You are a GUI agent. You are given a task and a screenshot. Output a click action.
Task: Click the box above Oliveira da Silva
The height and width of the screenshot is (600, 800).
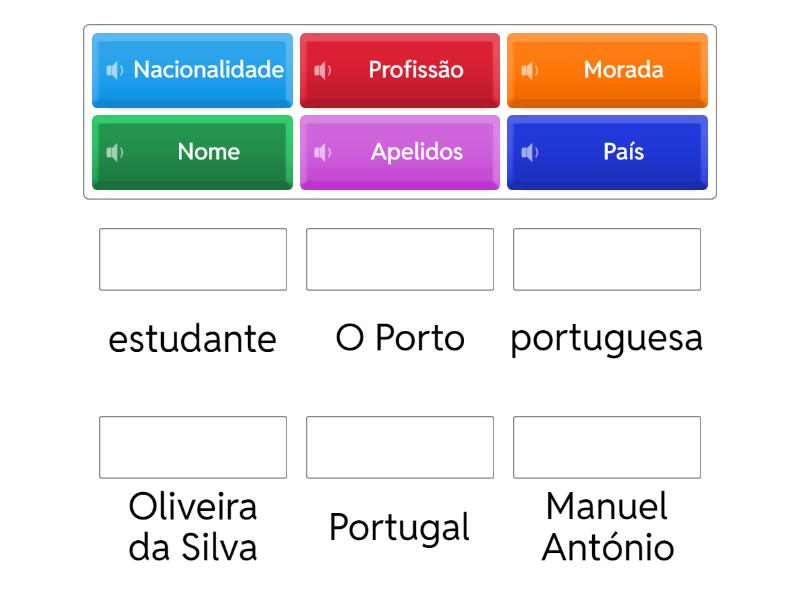[x=193, y=447]
